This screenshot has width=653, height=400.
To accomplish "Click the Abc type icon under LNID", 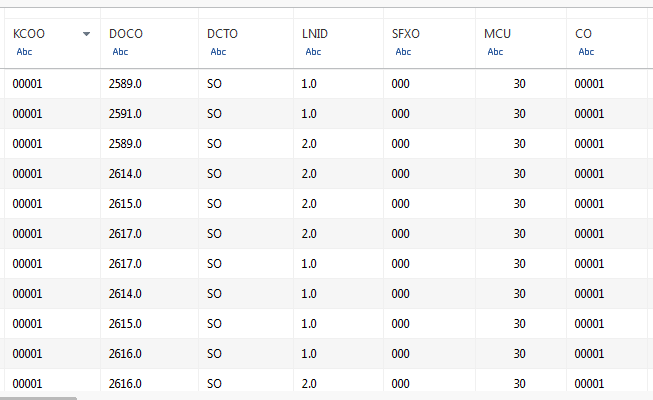I will click(x=313, y=52).
